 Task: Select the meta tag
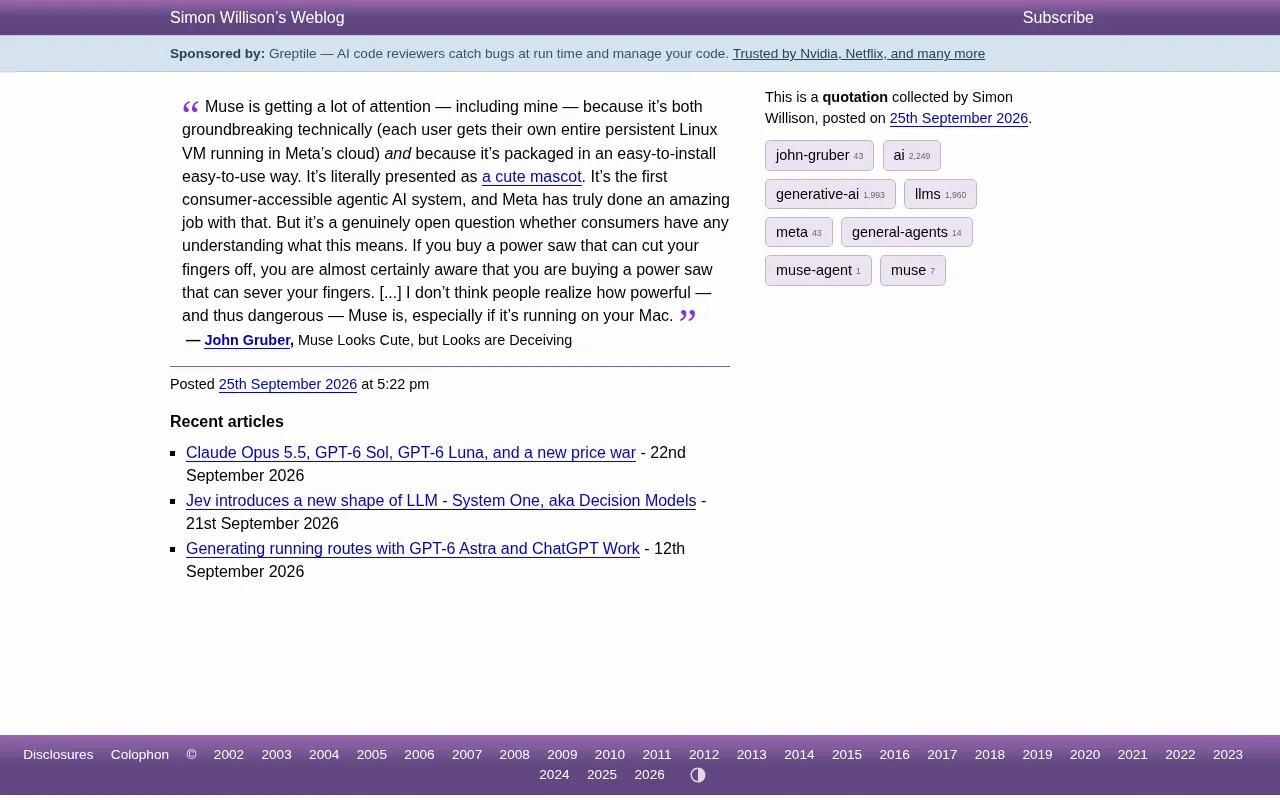(799, 232)
